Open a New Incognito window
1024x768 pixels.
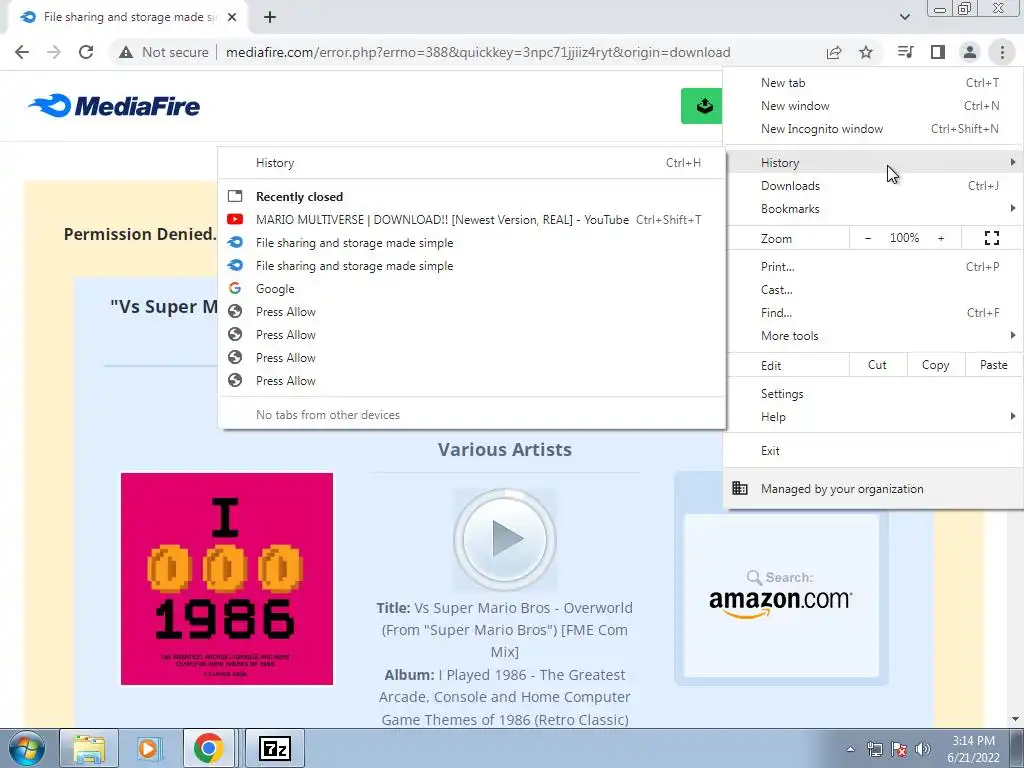873,129
